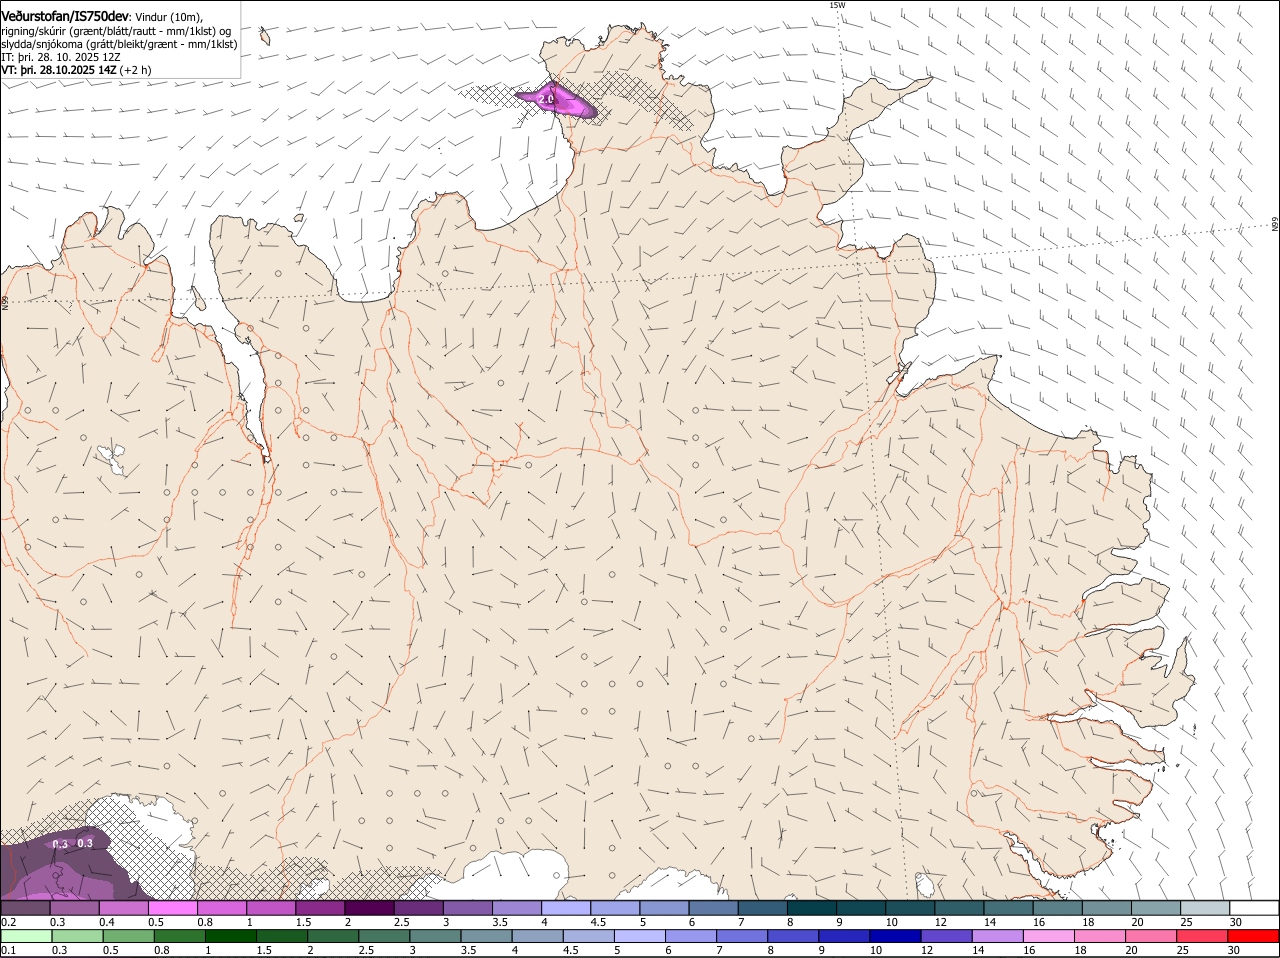Select the 1 darkest green swatch in lower legend row
1280x958 pixels.
point(231,937)
